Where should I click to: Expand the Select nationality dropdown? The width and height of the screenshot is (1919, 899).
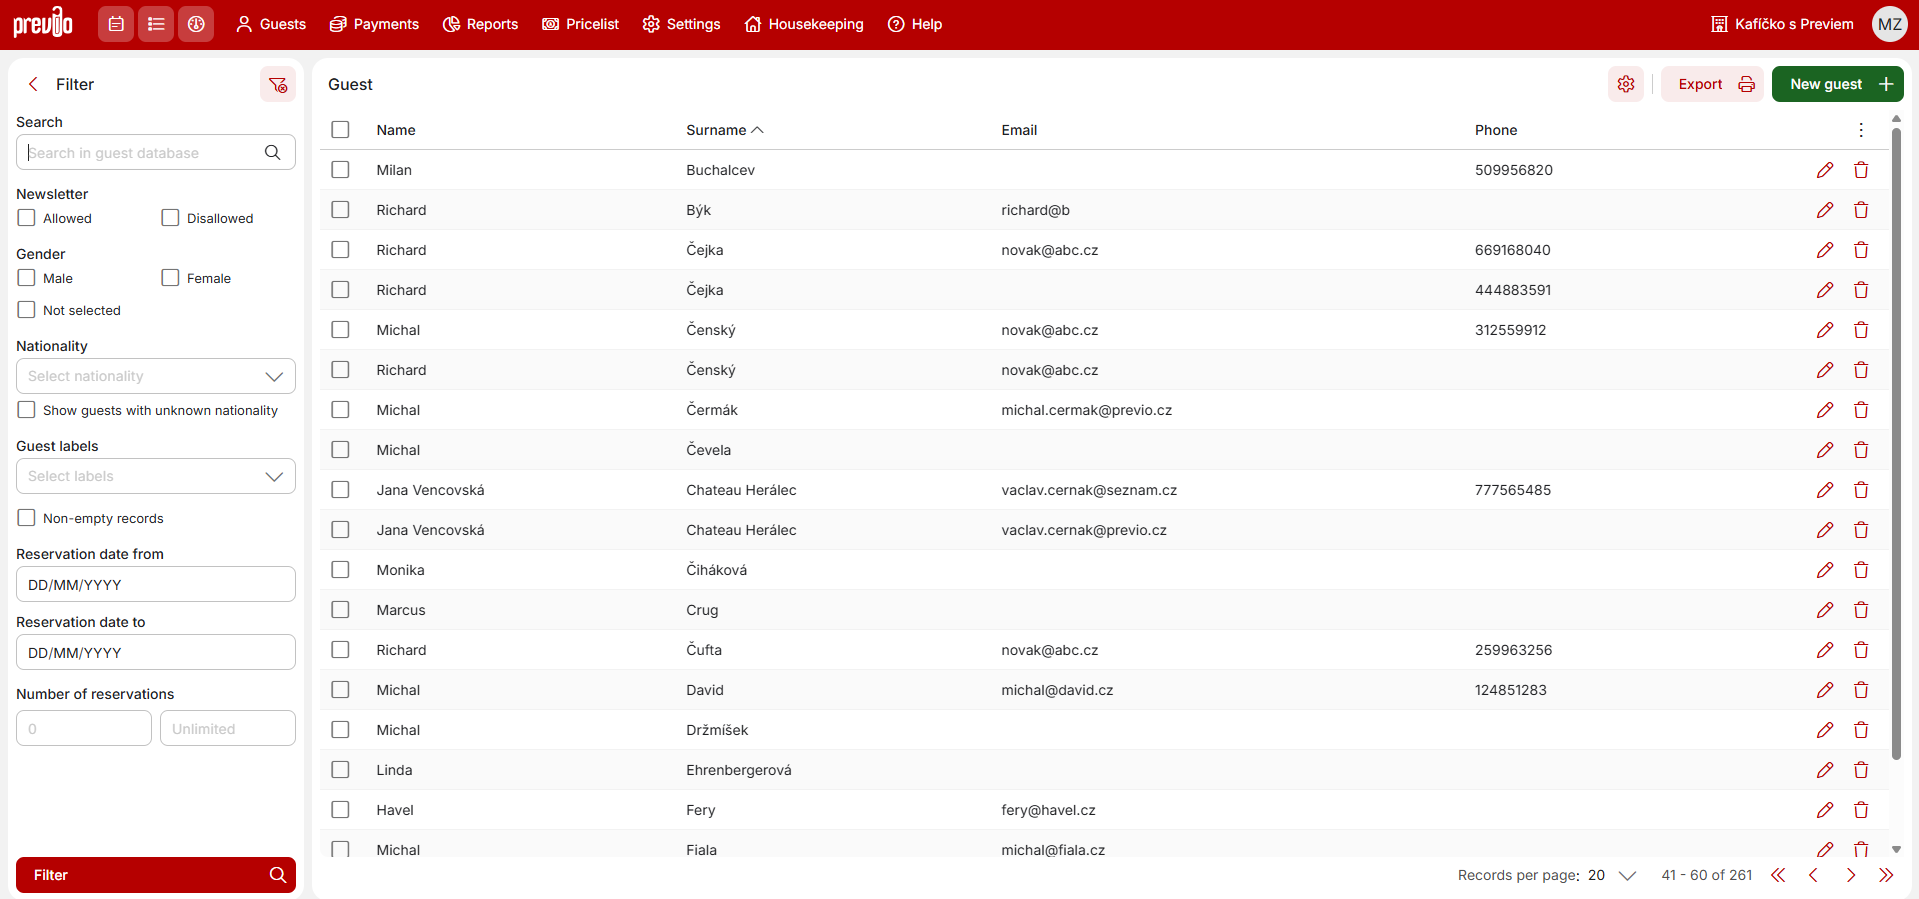pos(156,376)
